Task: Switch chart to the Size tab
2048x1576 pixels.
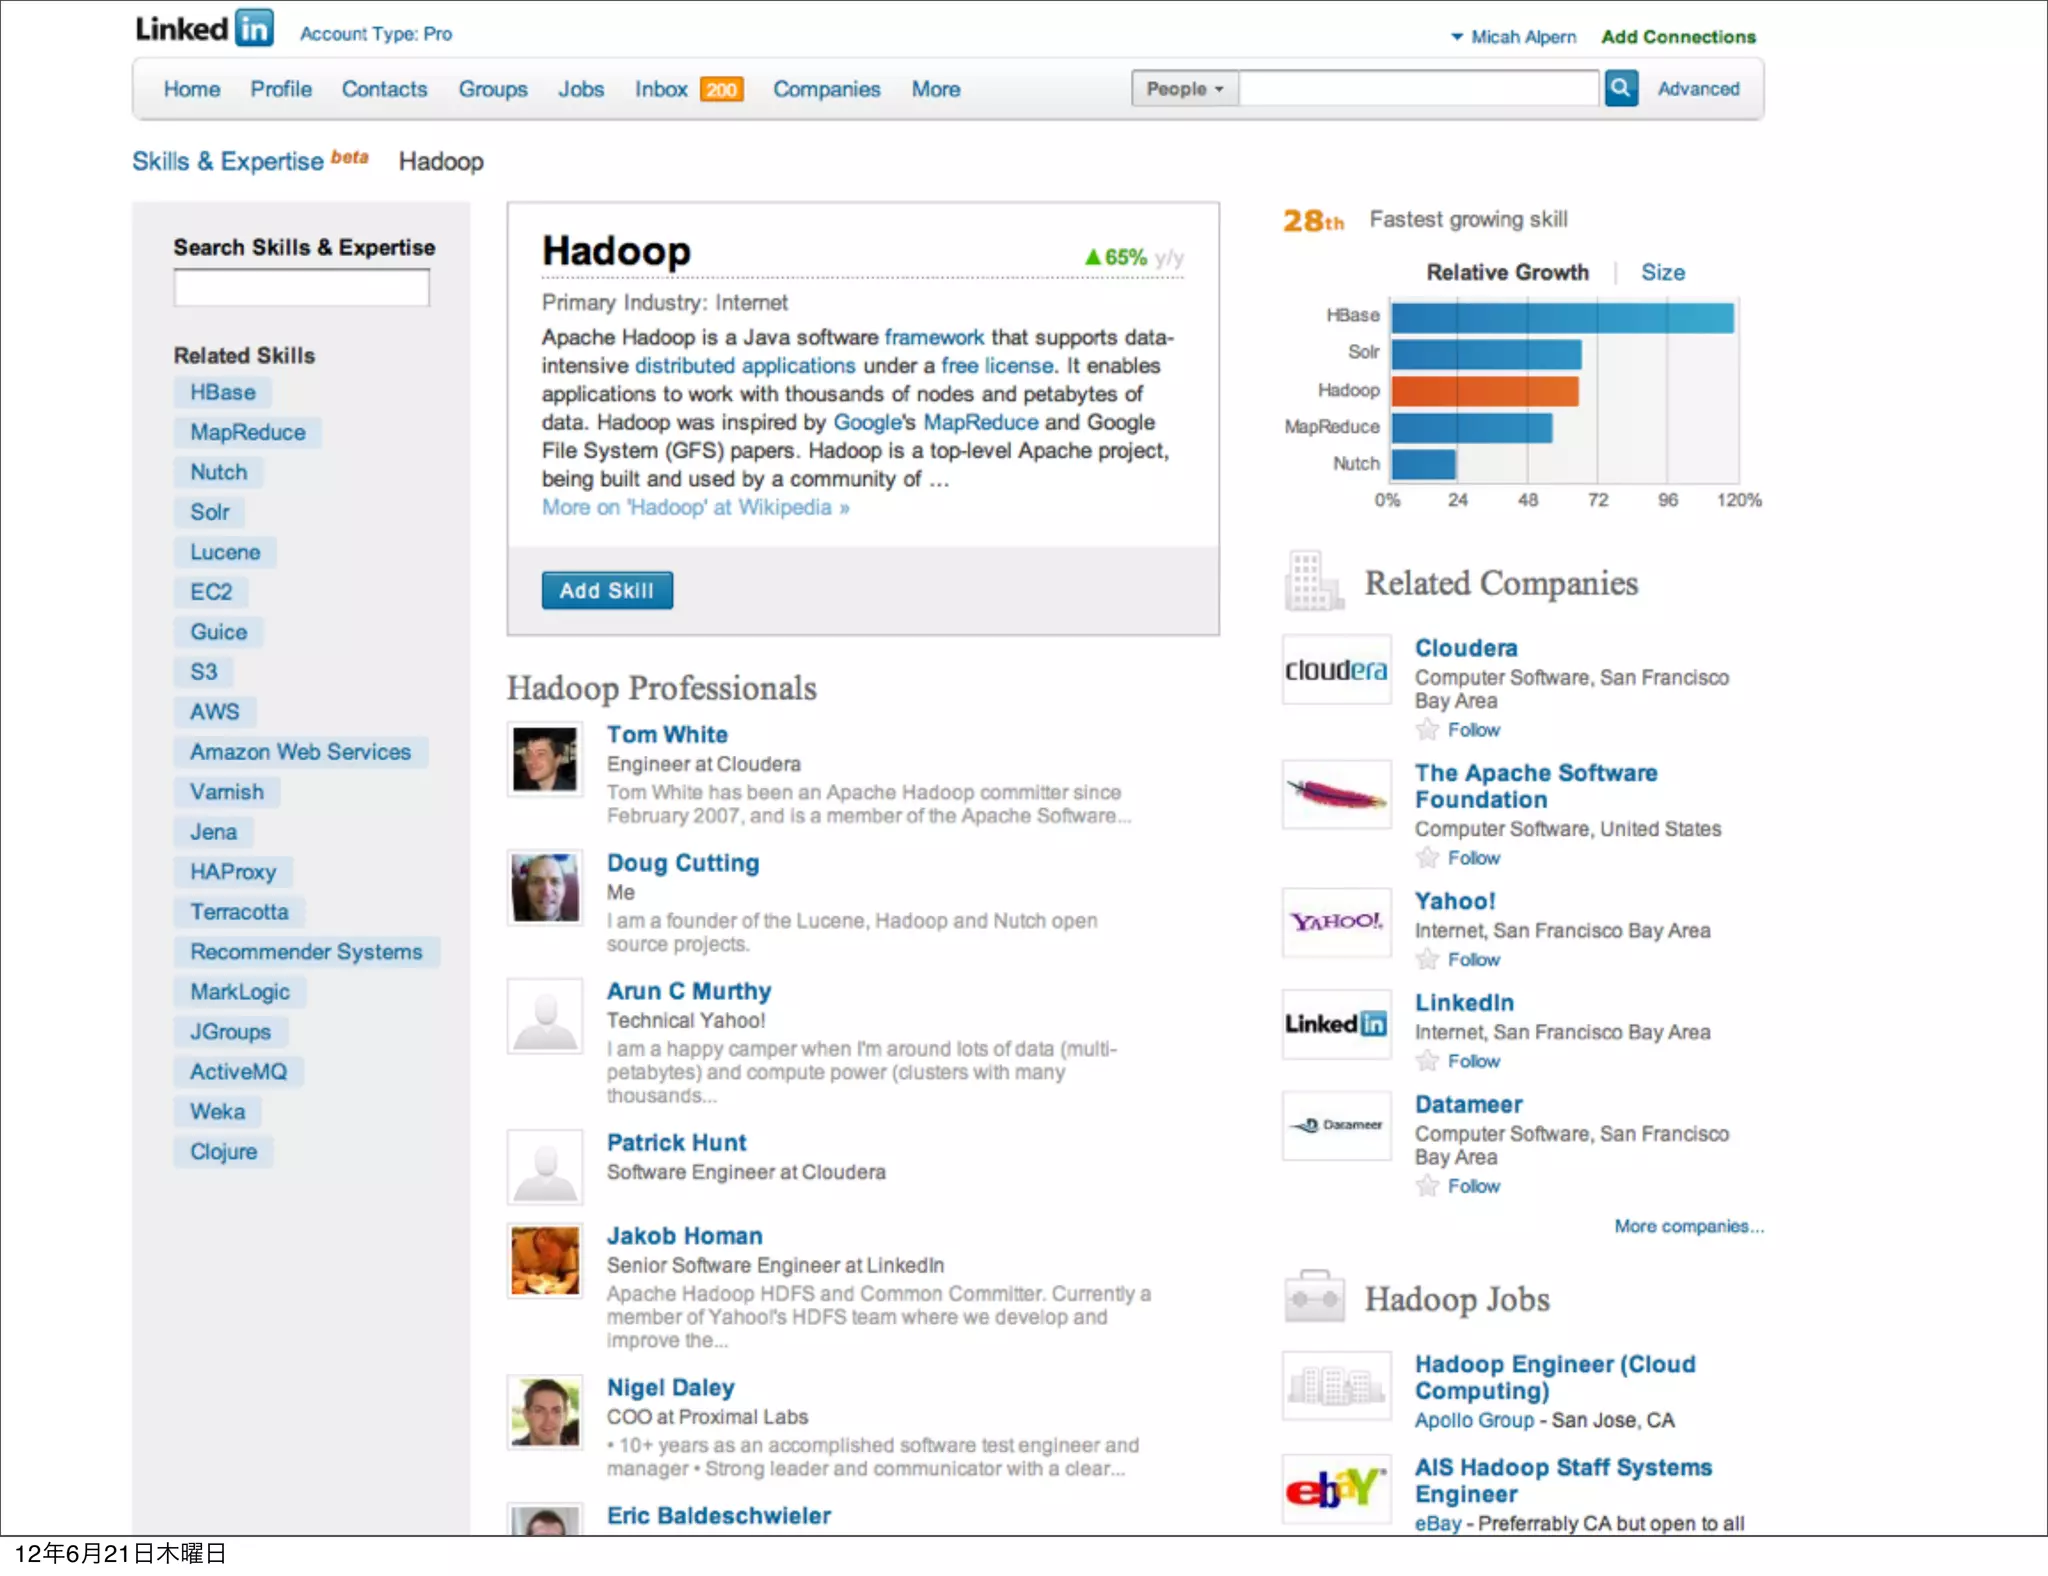Action: point(1662,272)
